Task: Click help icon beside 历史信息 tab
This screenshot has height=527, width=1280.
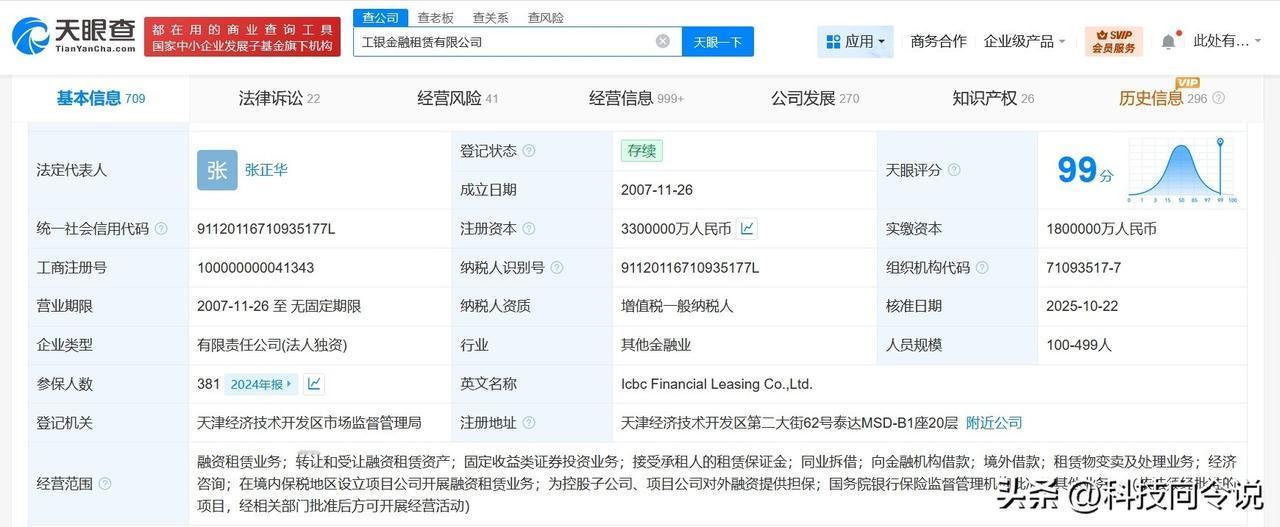Action: (1218, 98)
